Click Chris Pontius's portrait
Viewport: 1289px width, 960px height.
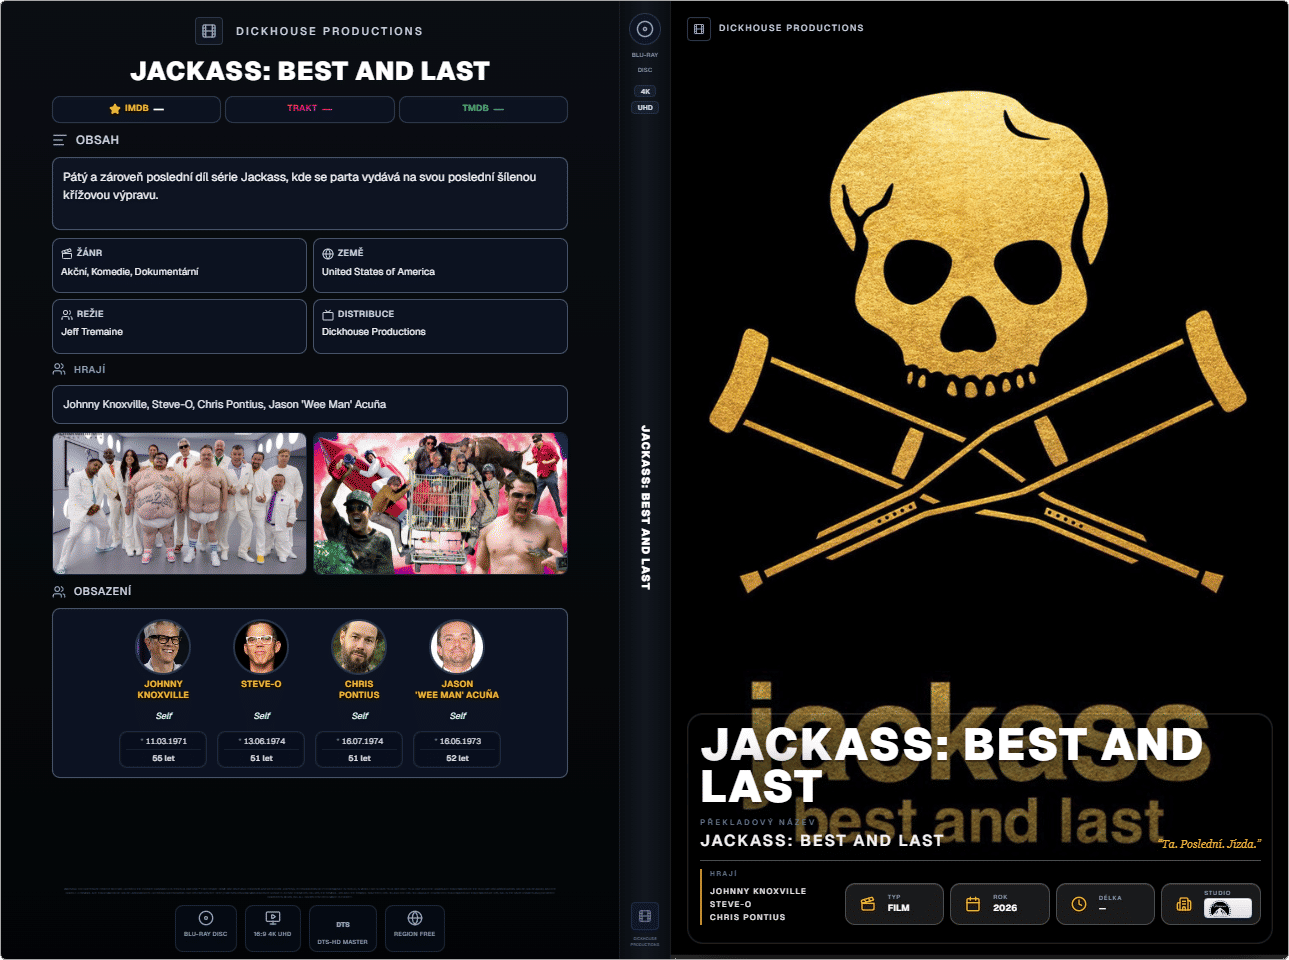(359, 646)
